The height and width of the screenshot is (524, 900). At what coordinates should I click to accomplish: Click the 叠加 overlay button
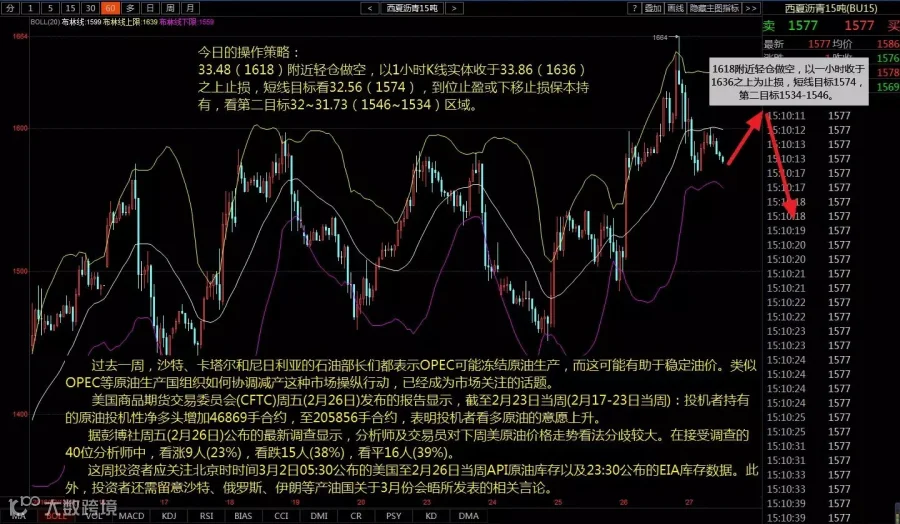tap(653, 8)
